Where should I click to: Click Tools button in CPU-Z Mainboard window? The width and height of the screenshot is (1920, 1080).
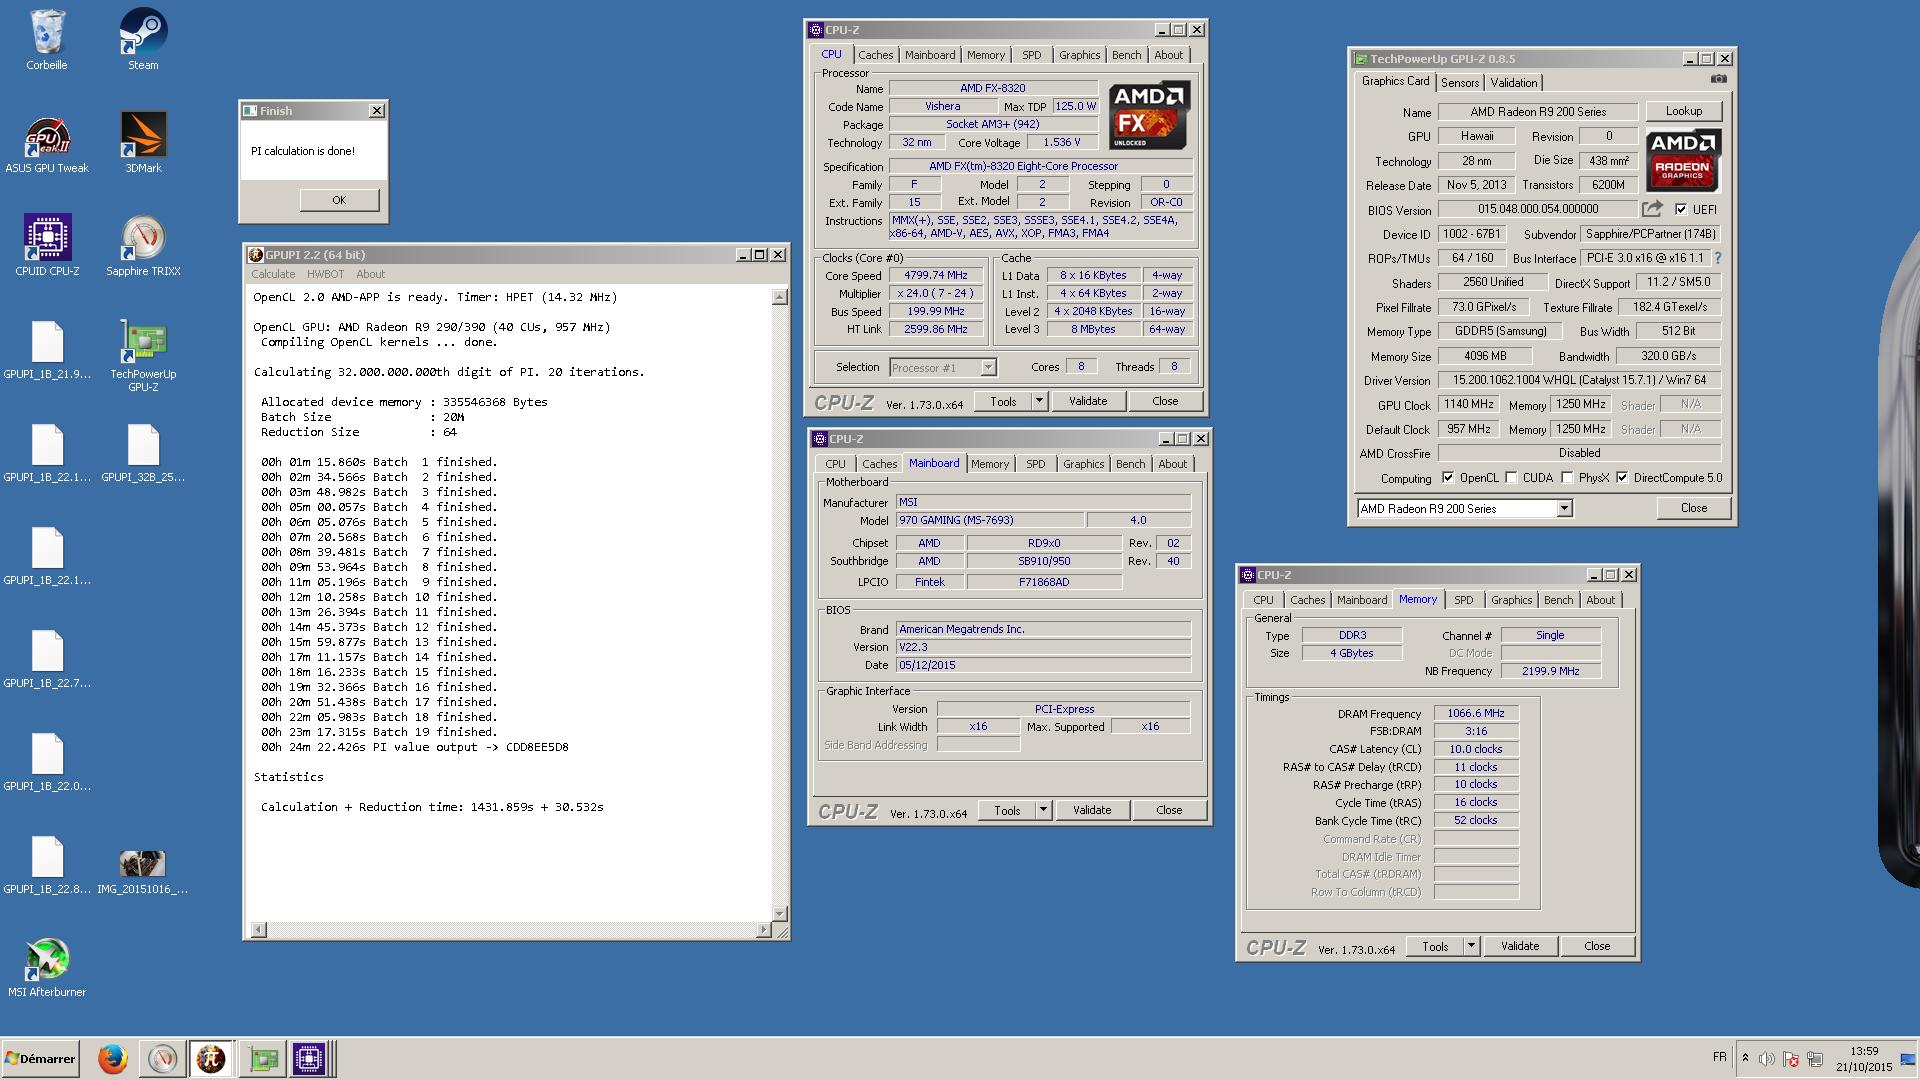point(1006,810)
